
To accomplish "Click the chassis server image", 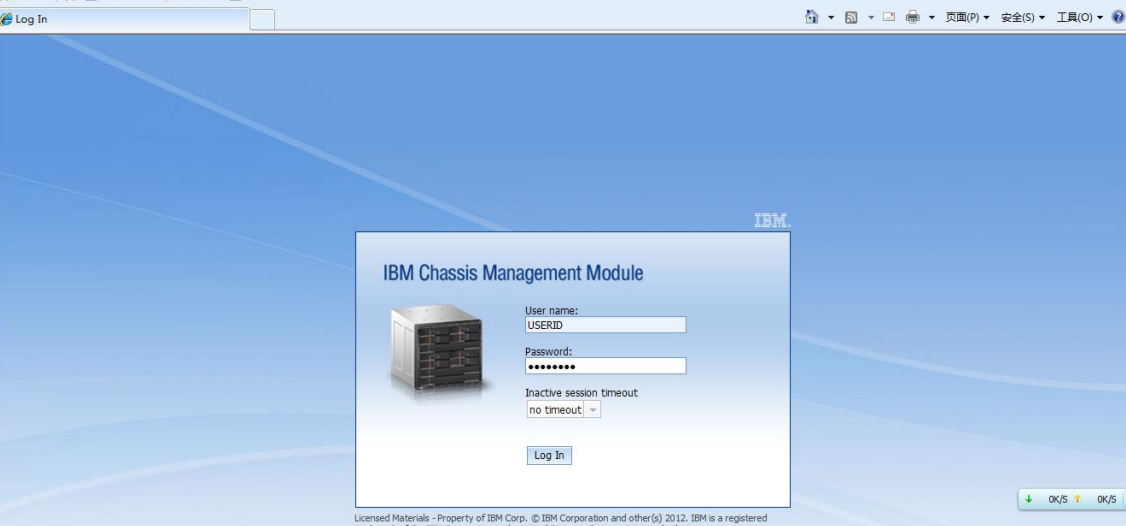I will (x=439, y=349).
